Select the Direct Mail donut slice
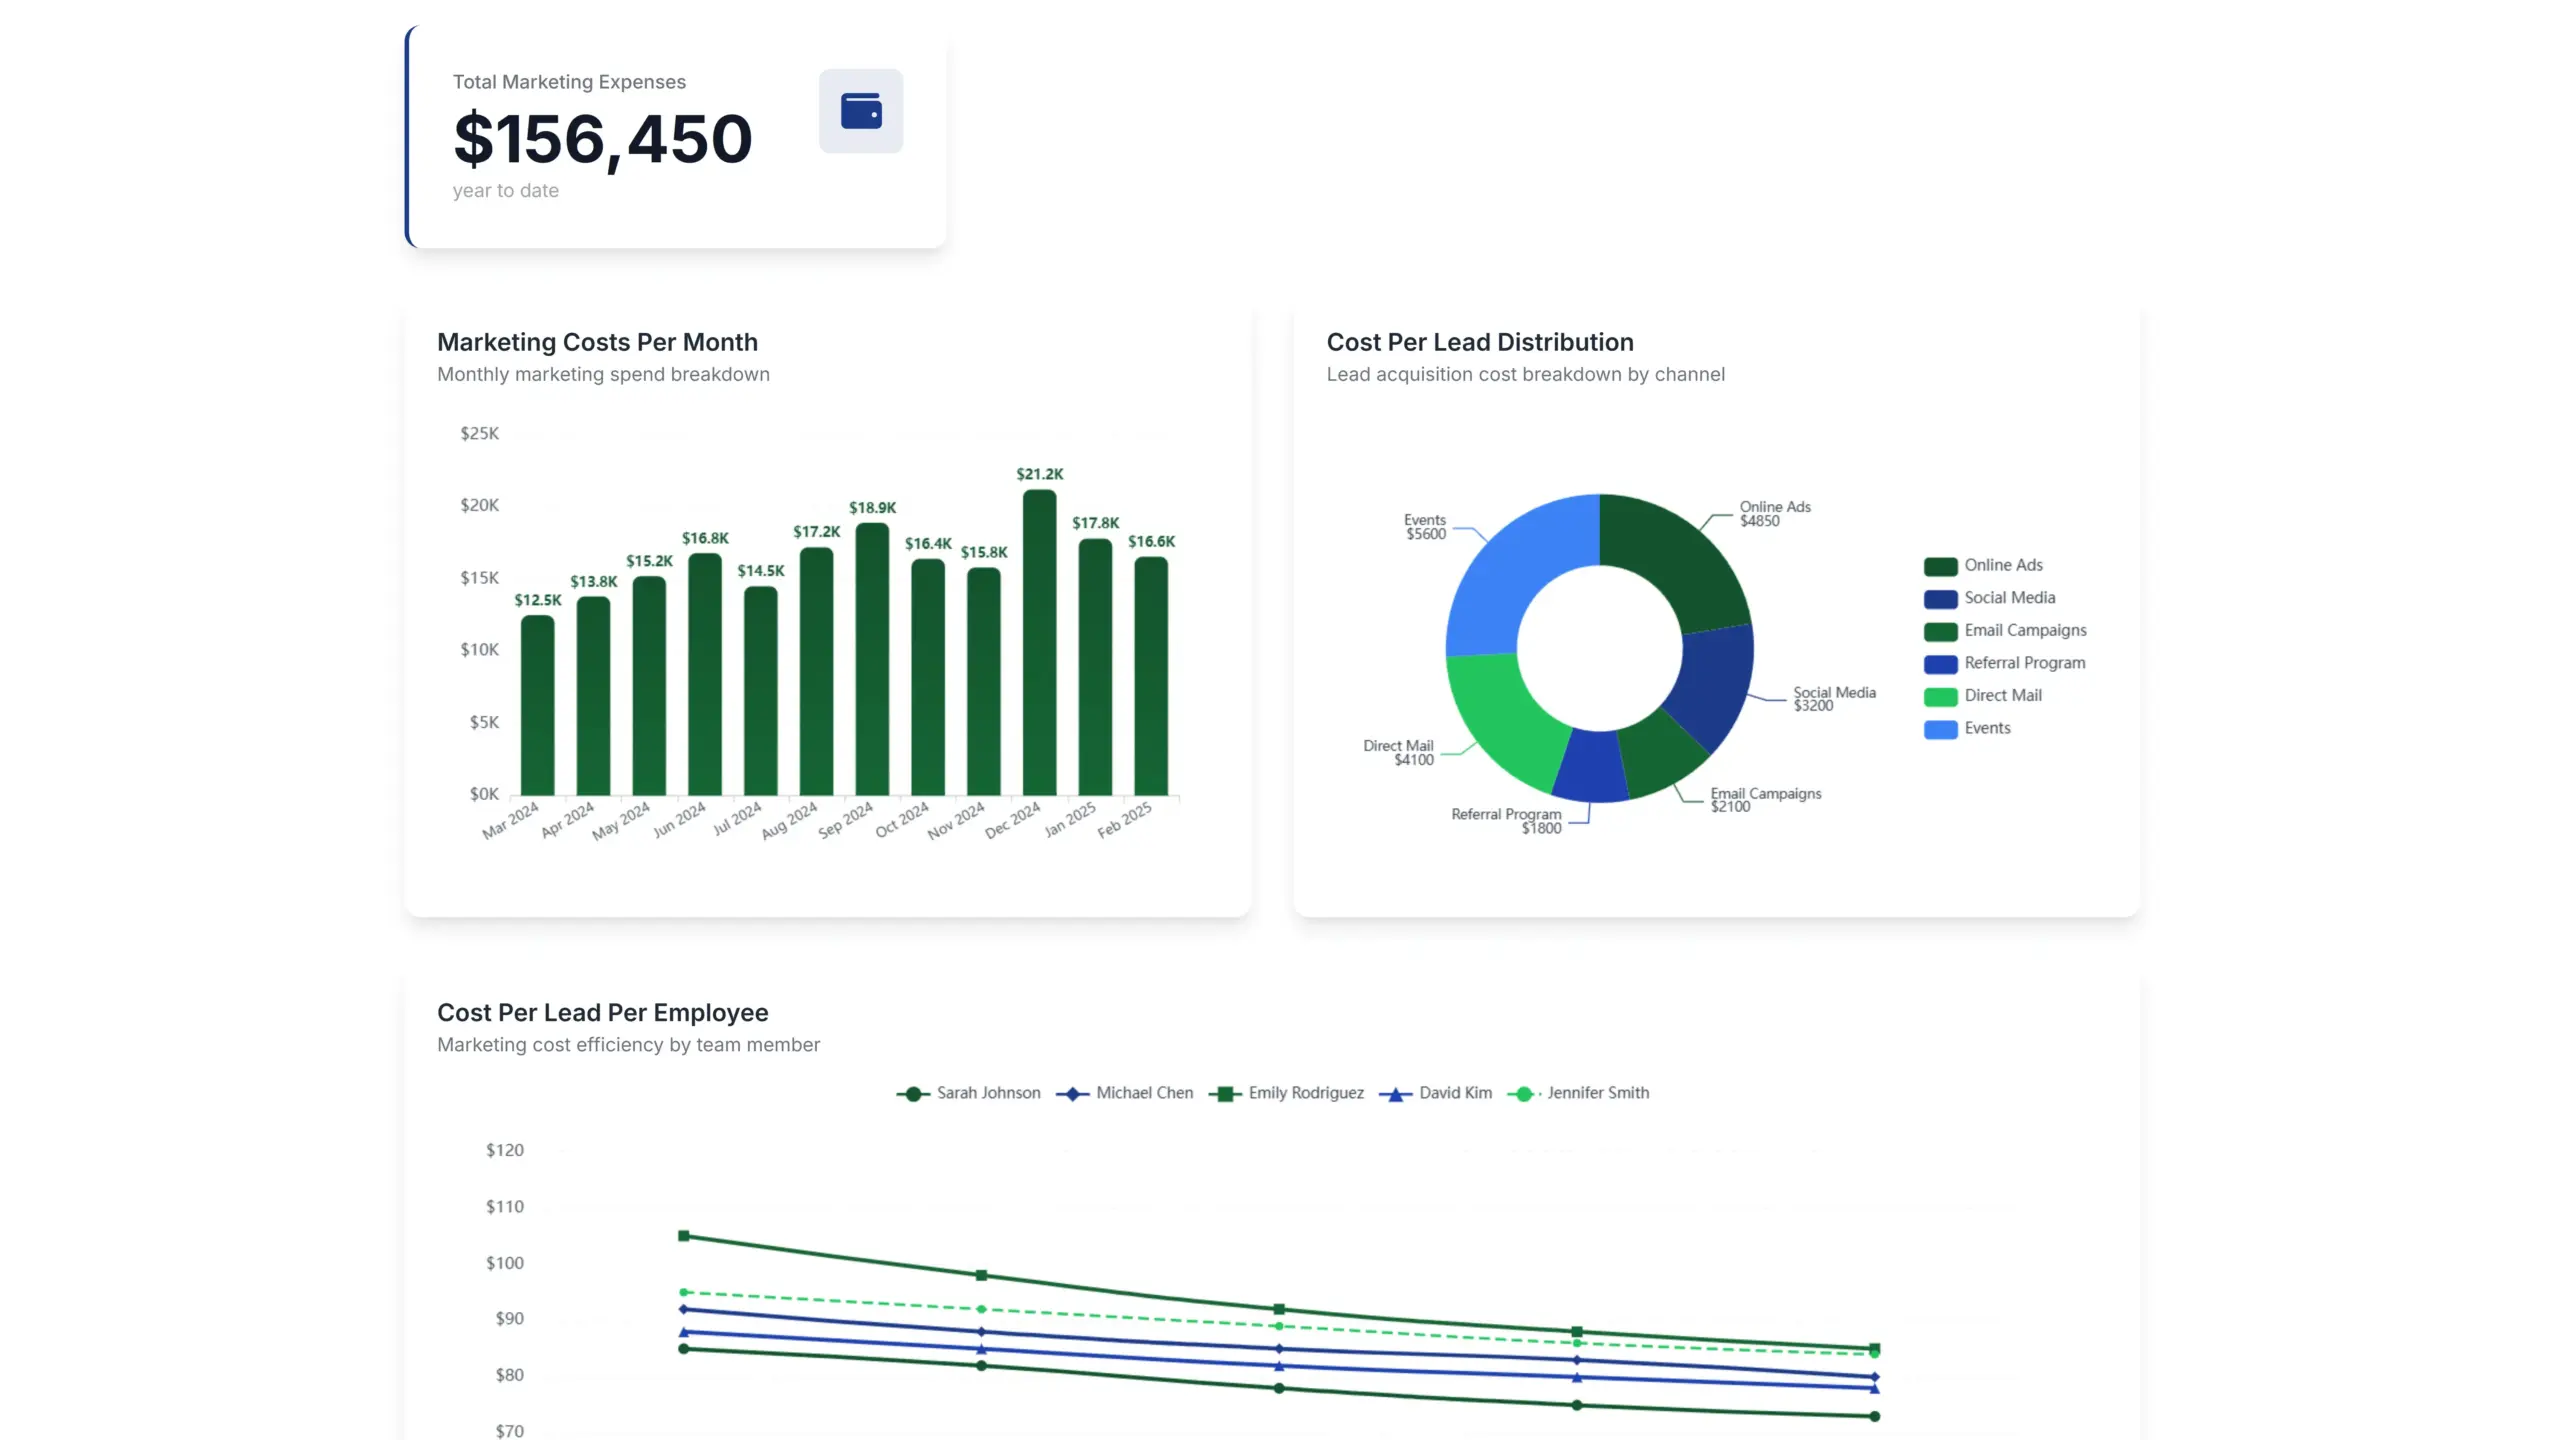 pos(1500,718)
